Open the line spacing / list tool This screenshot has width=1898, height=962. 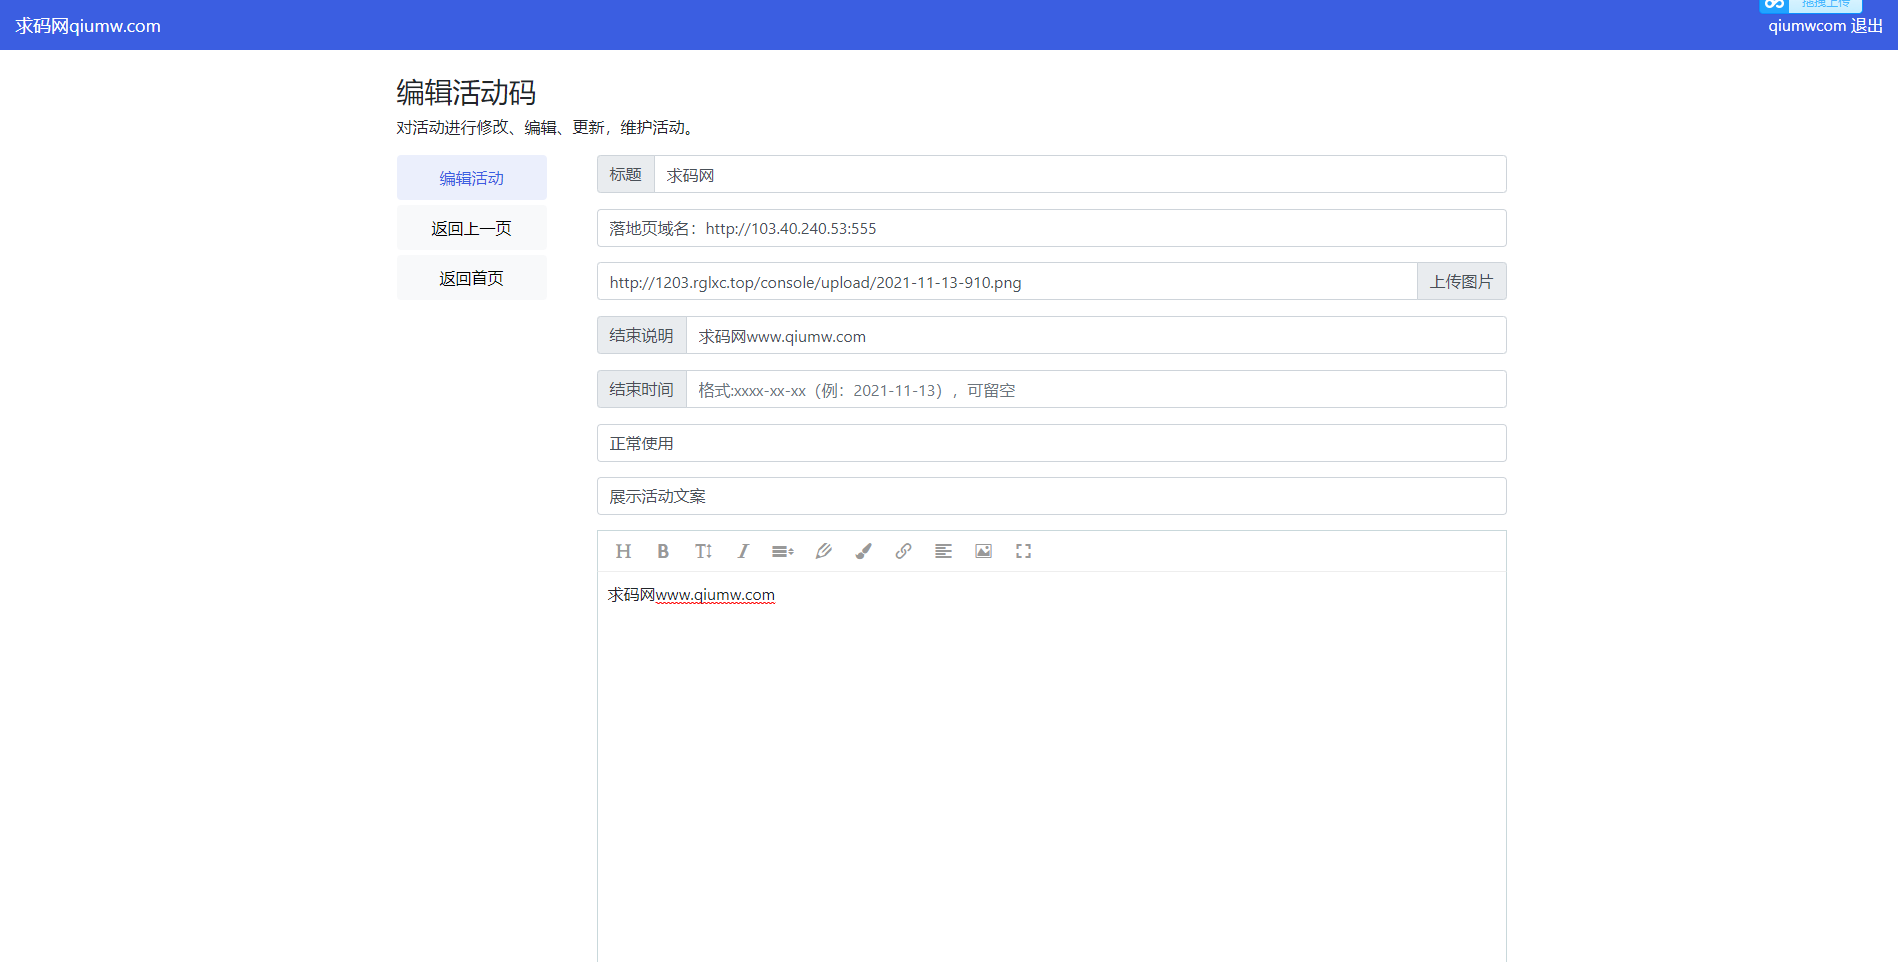[783, 551]
